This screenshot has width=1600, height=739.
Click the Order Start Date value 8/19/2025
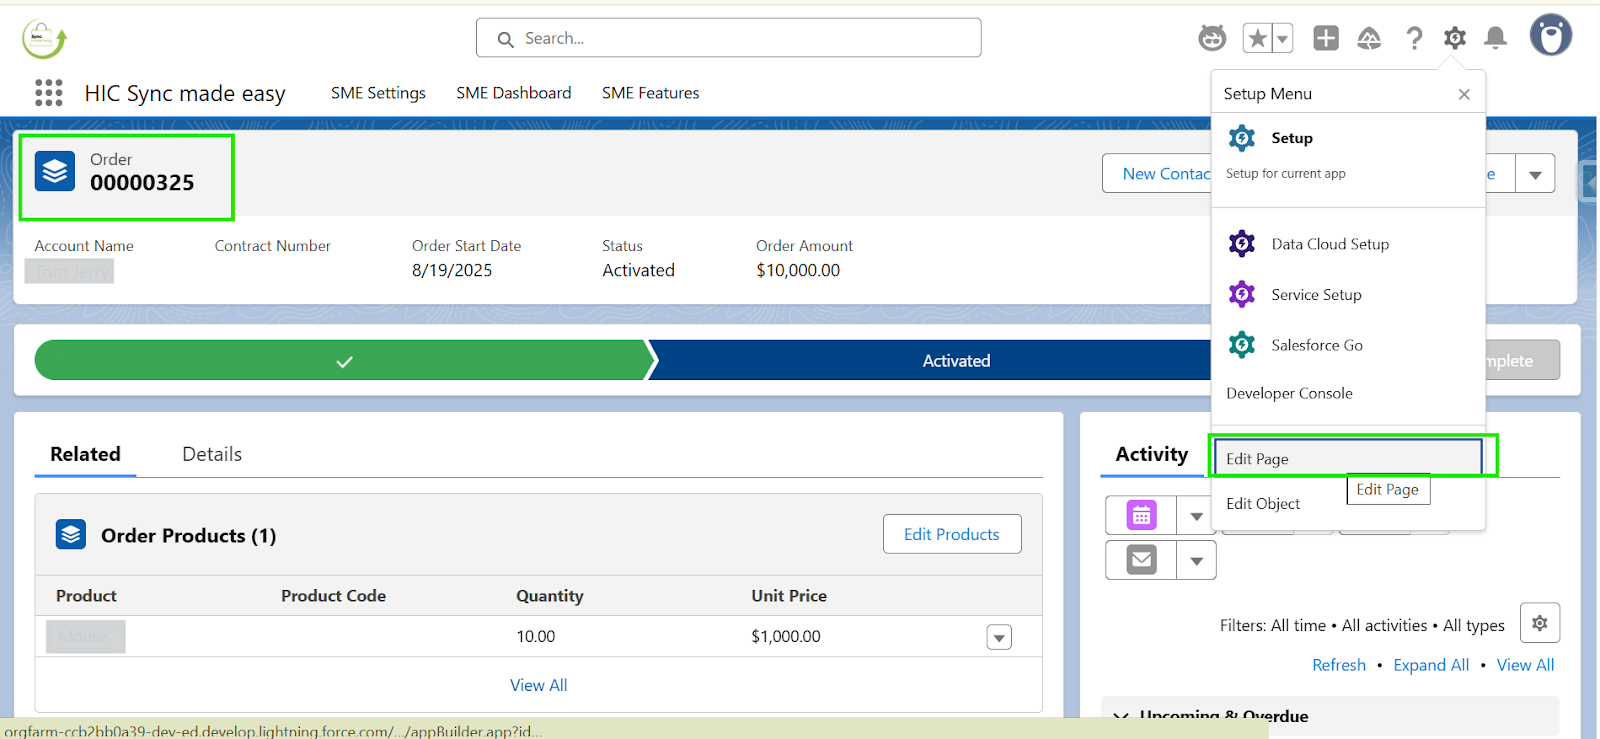pyautogui.click(x=452, y=270)
